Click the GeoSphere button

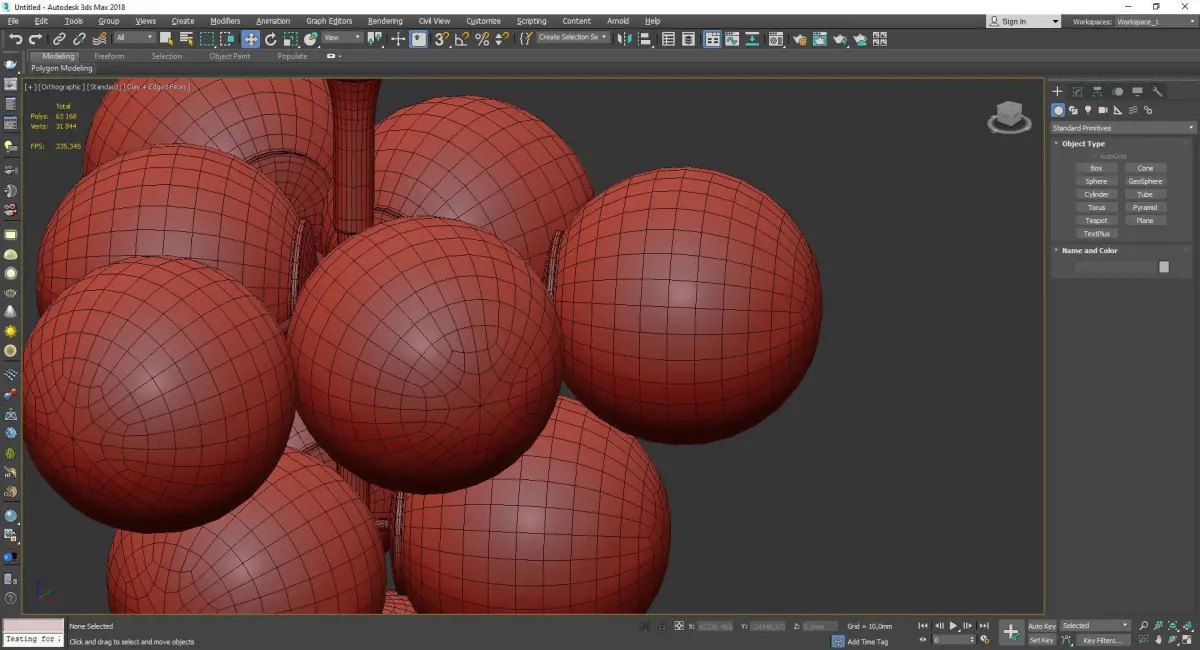pyautogui.click(x=1145, y=182)
